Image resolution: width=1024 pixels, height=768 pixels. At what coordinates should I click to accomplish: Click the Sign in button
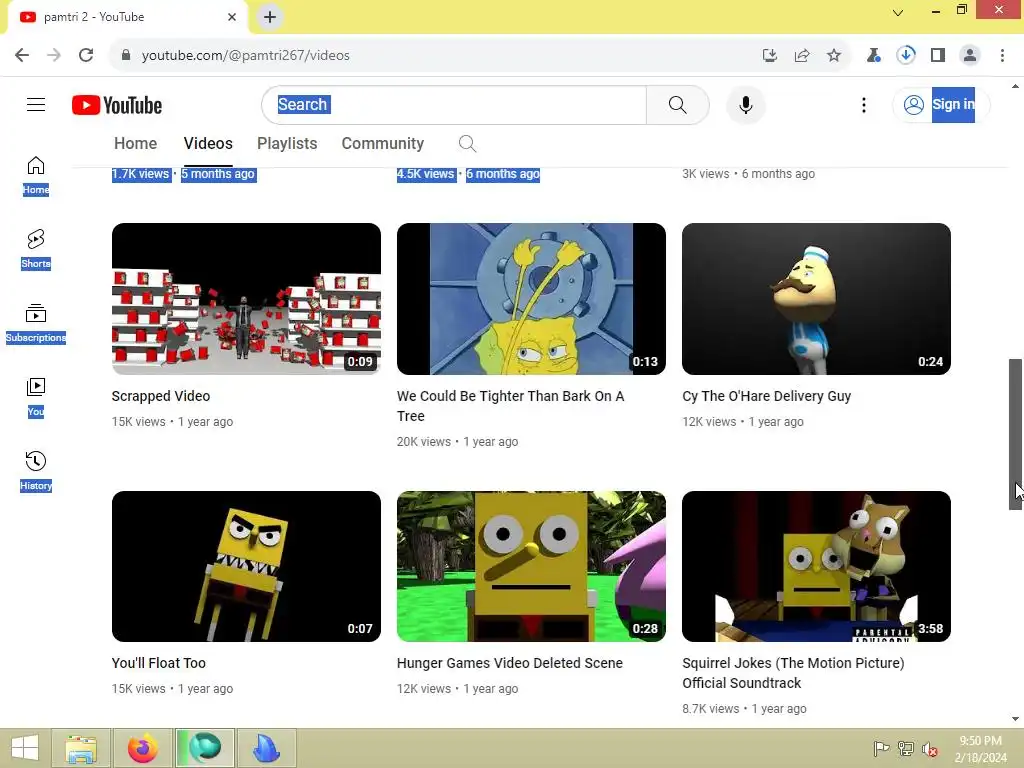940,104
